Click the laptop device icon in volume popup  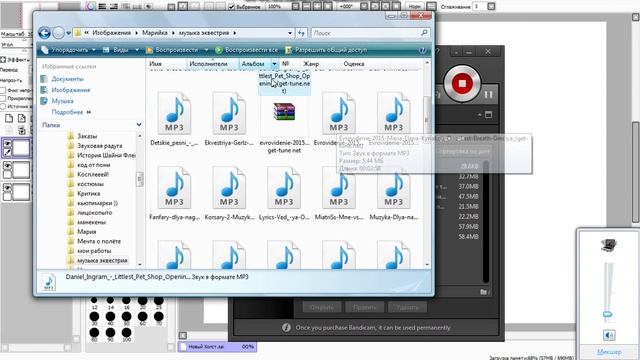click(x=609, y=245)
